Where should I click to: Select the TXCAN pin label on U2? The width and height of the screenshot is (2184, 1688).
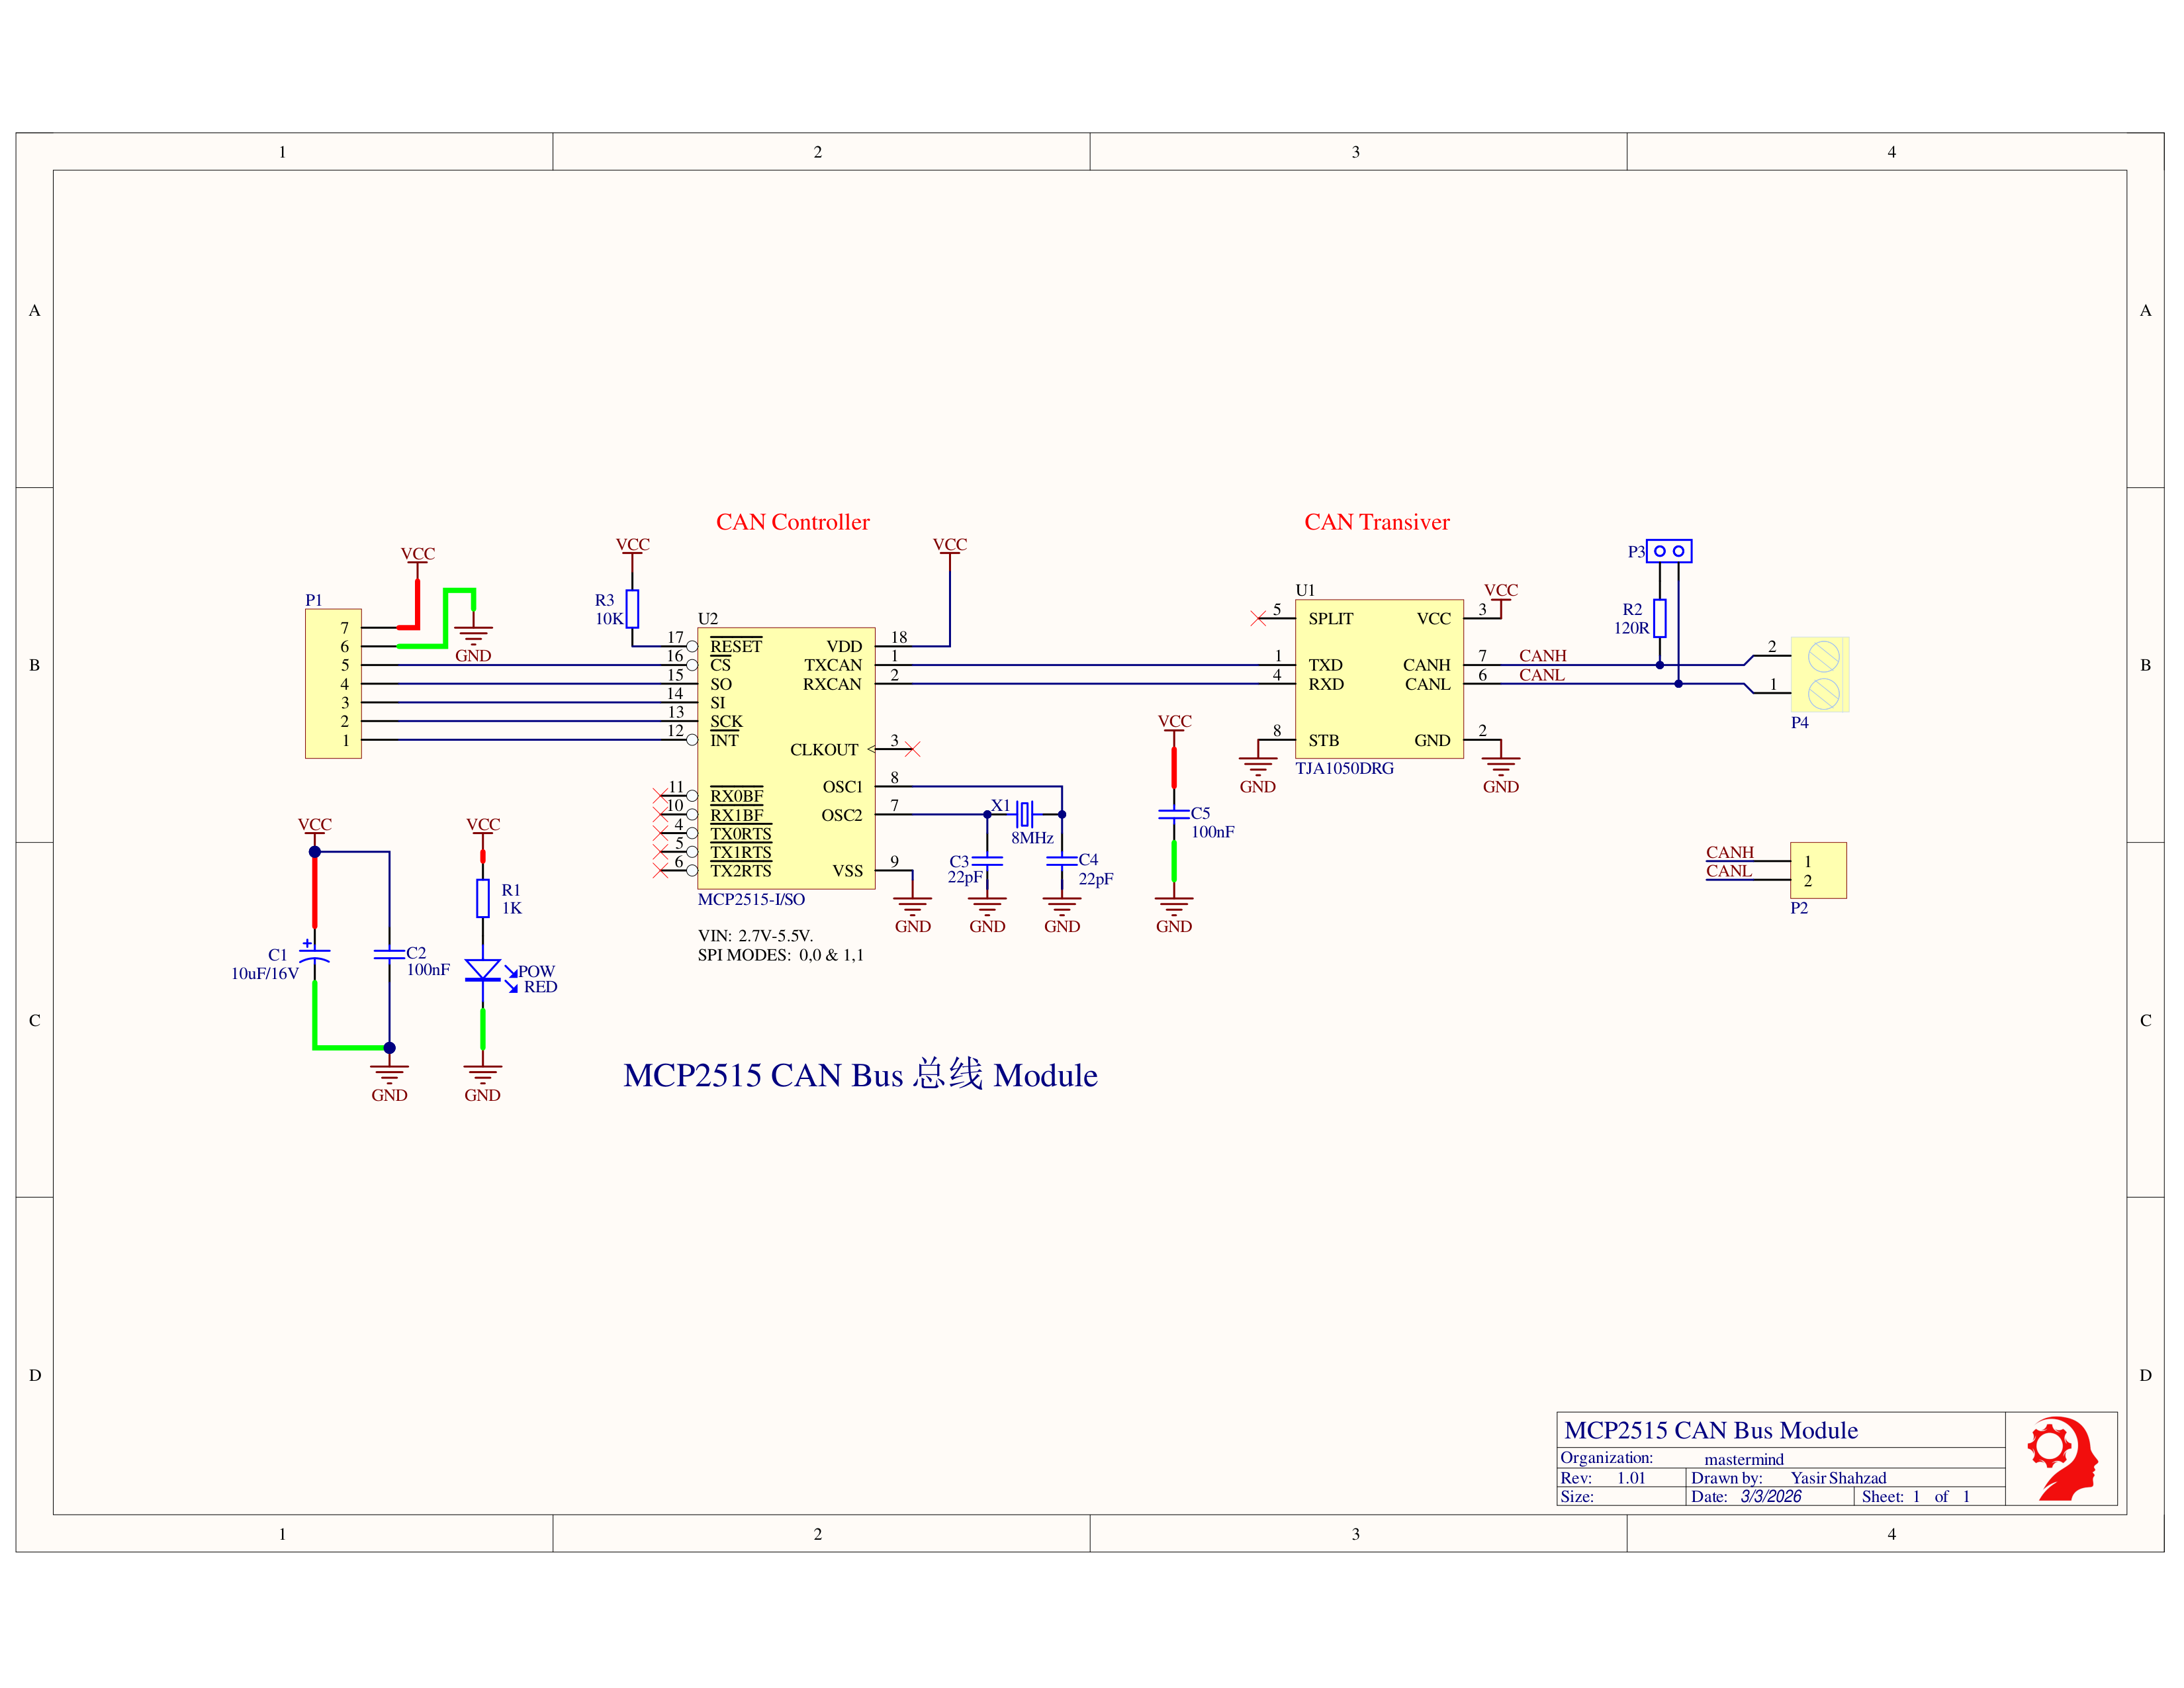(832, 665)
